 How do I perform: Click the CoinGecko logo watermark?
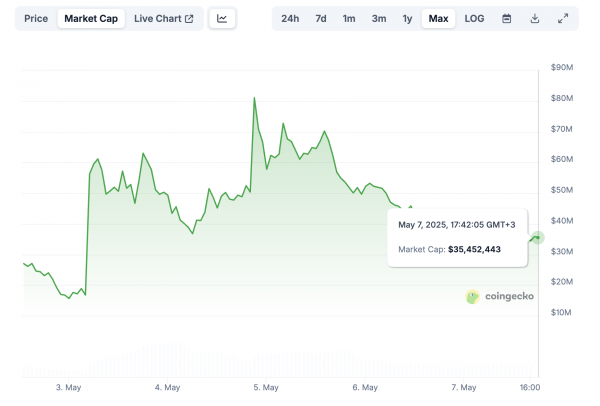(499, 296)
